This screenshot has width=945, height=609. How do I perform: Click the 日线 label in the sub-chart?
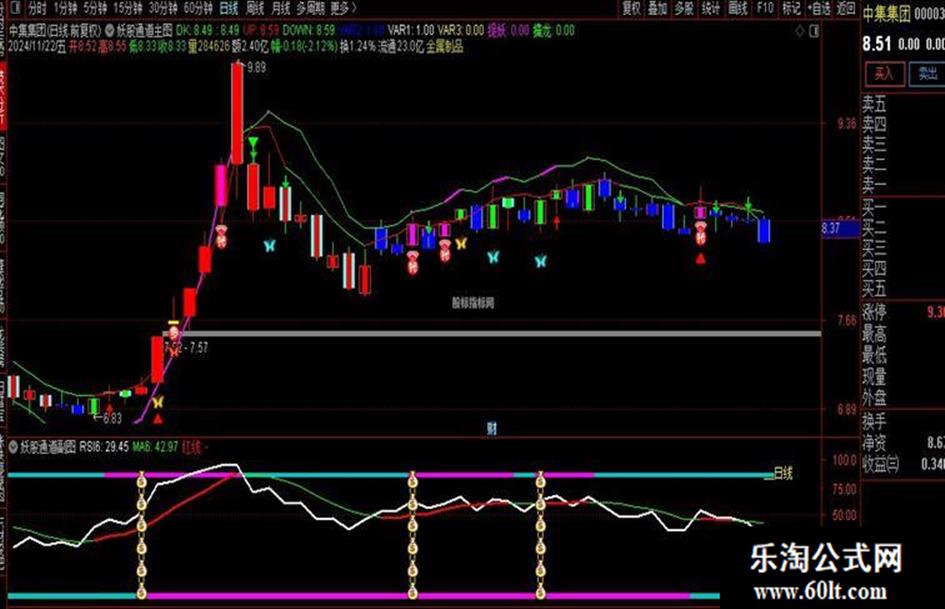pos(783,473)
